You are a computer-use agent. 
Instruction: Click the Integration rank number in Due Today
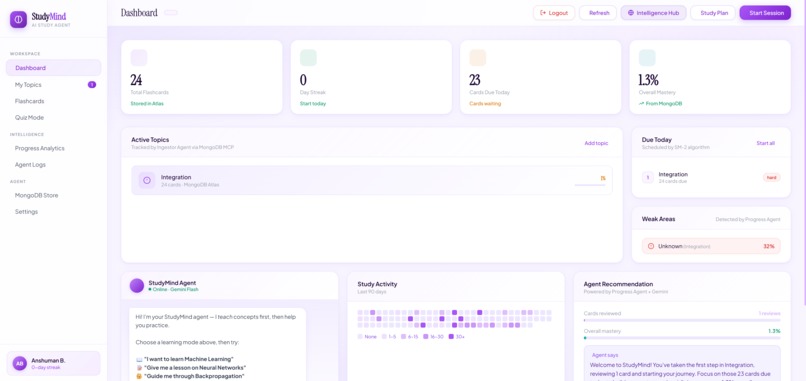click(648, 177)
